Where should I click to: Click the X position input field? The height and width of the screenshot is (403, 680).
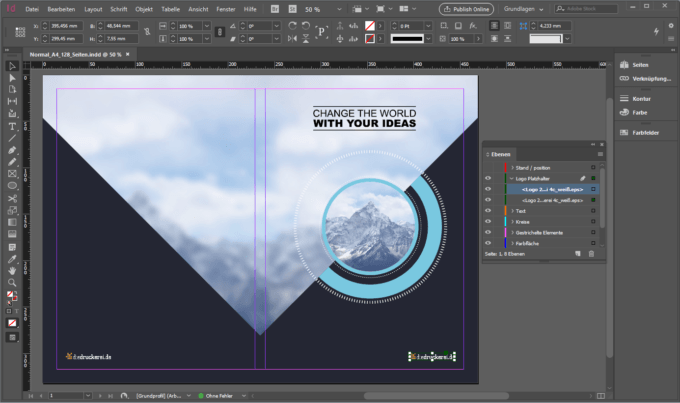(66, 26)
